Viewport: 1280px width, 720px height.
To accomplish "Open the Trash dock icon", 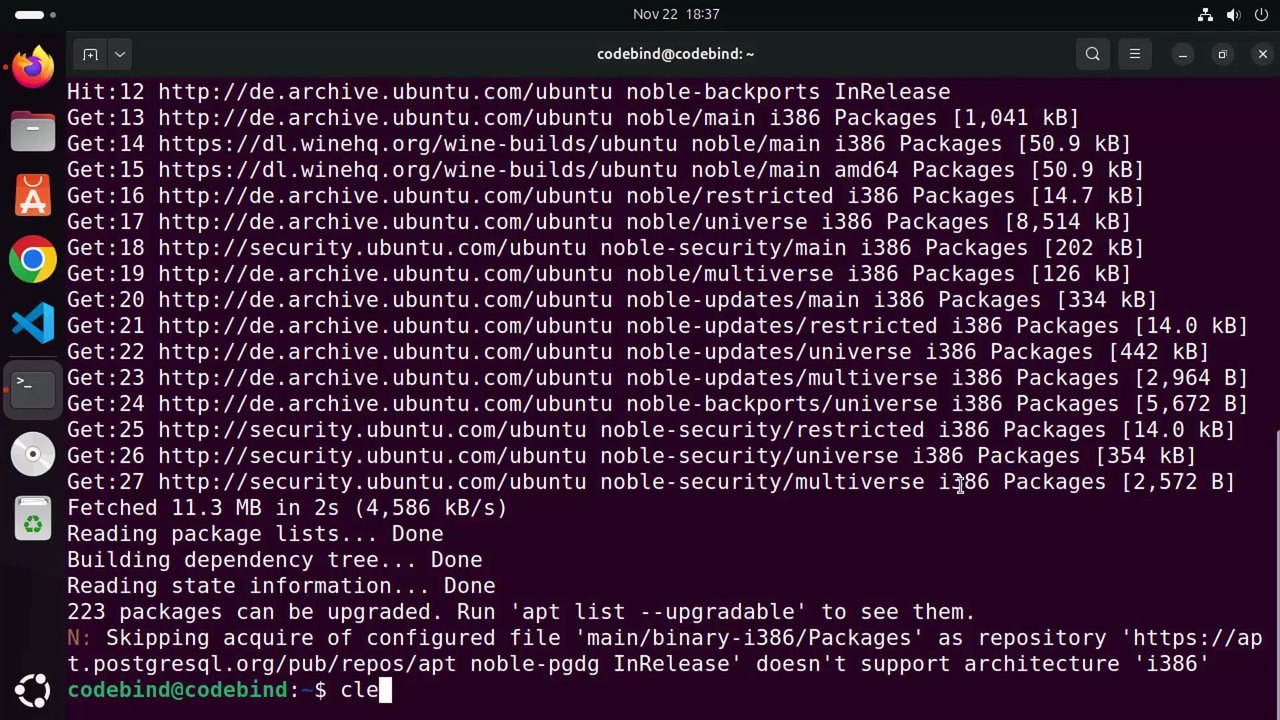I will pyautogui.click(x=33, y=519).
